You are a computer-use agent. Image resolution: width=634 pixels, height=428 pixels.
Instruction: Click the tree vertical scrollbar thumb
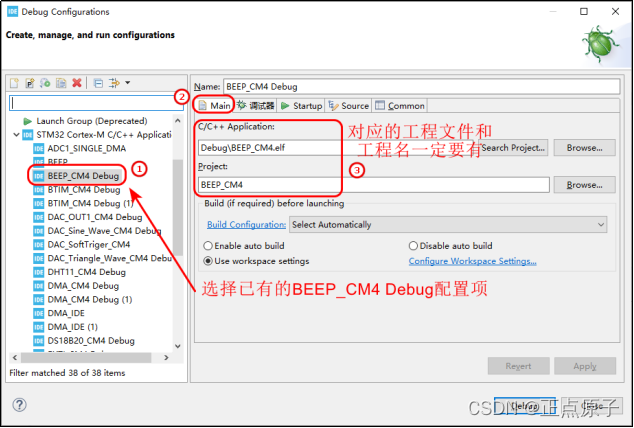pos(178,207)
